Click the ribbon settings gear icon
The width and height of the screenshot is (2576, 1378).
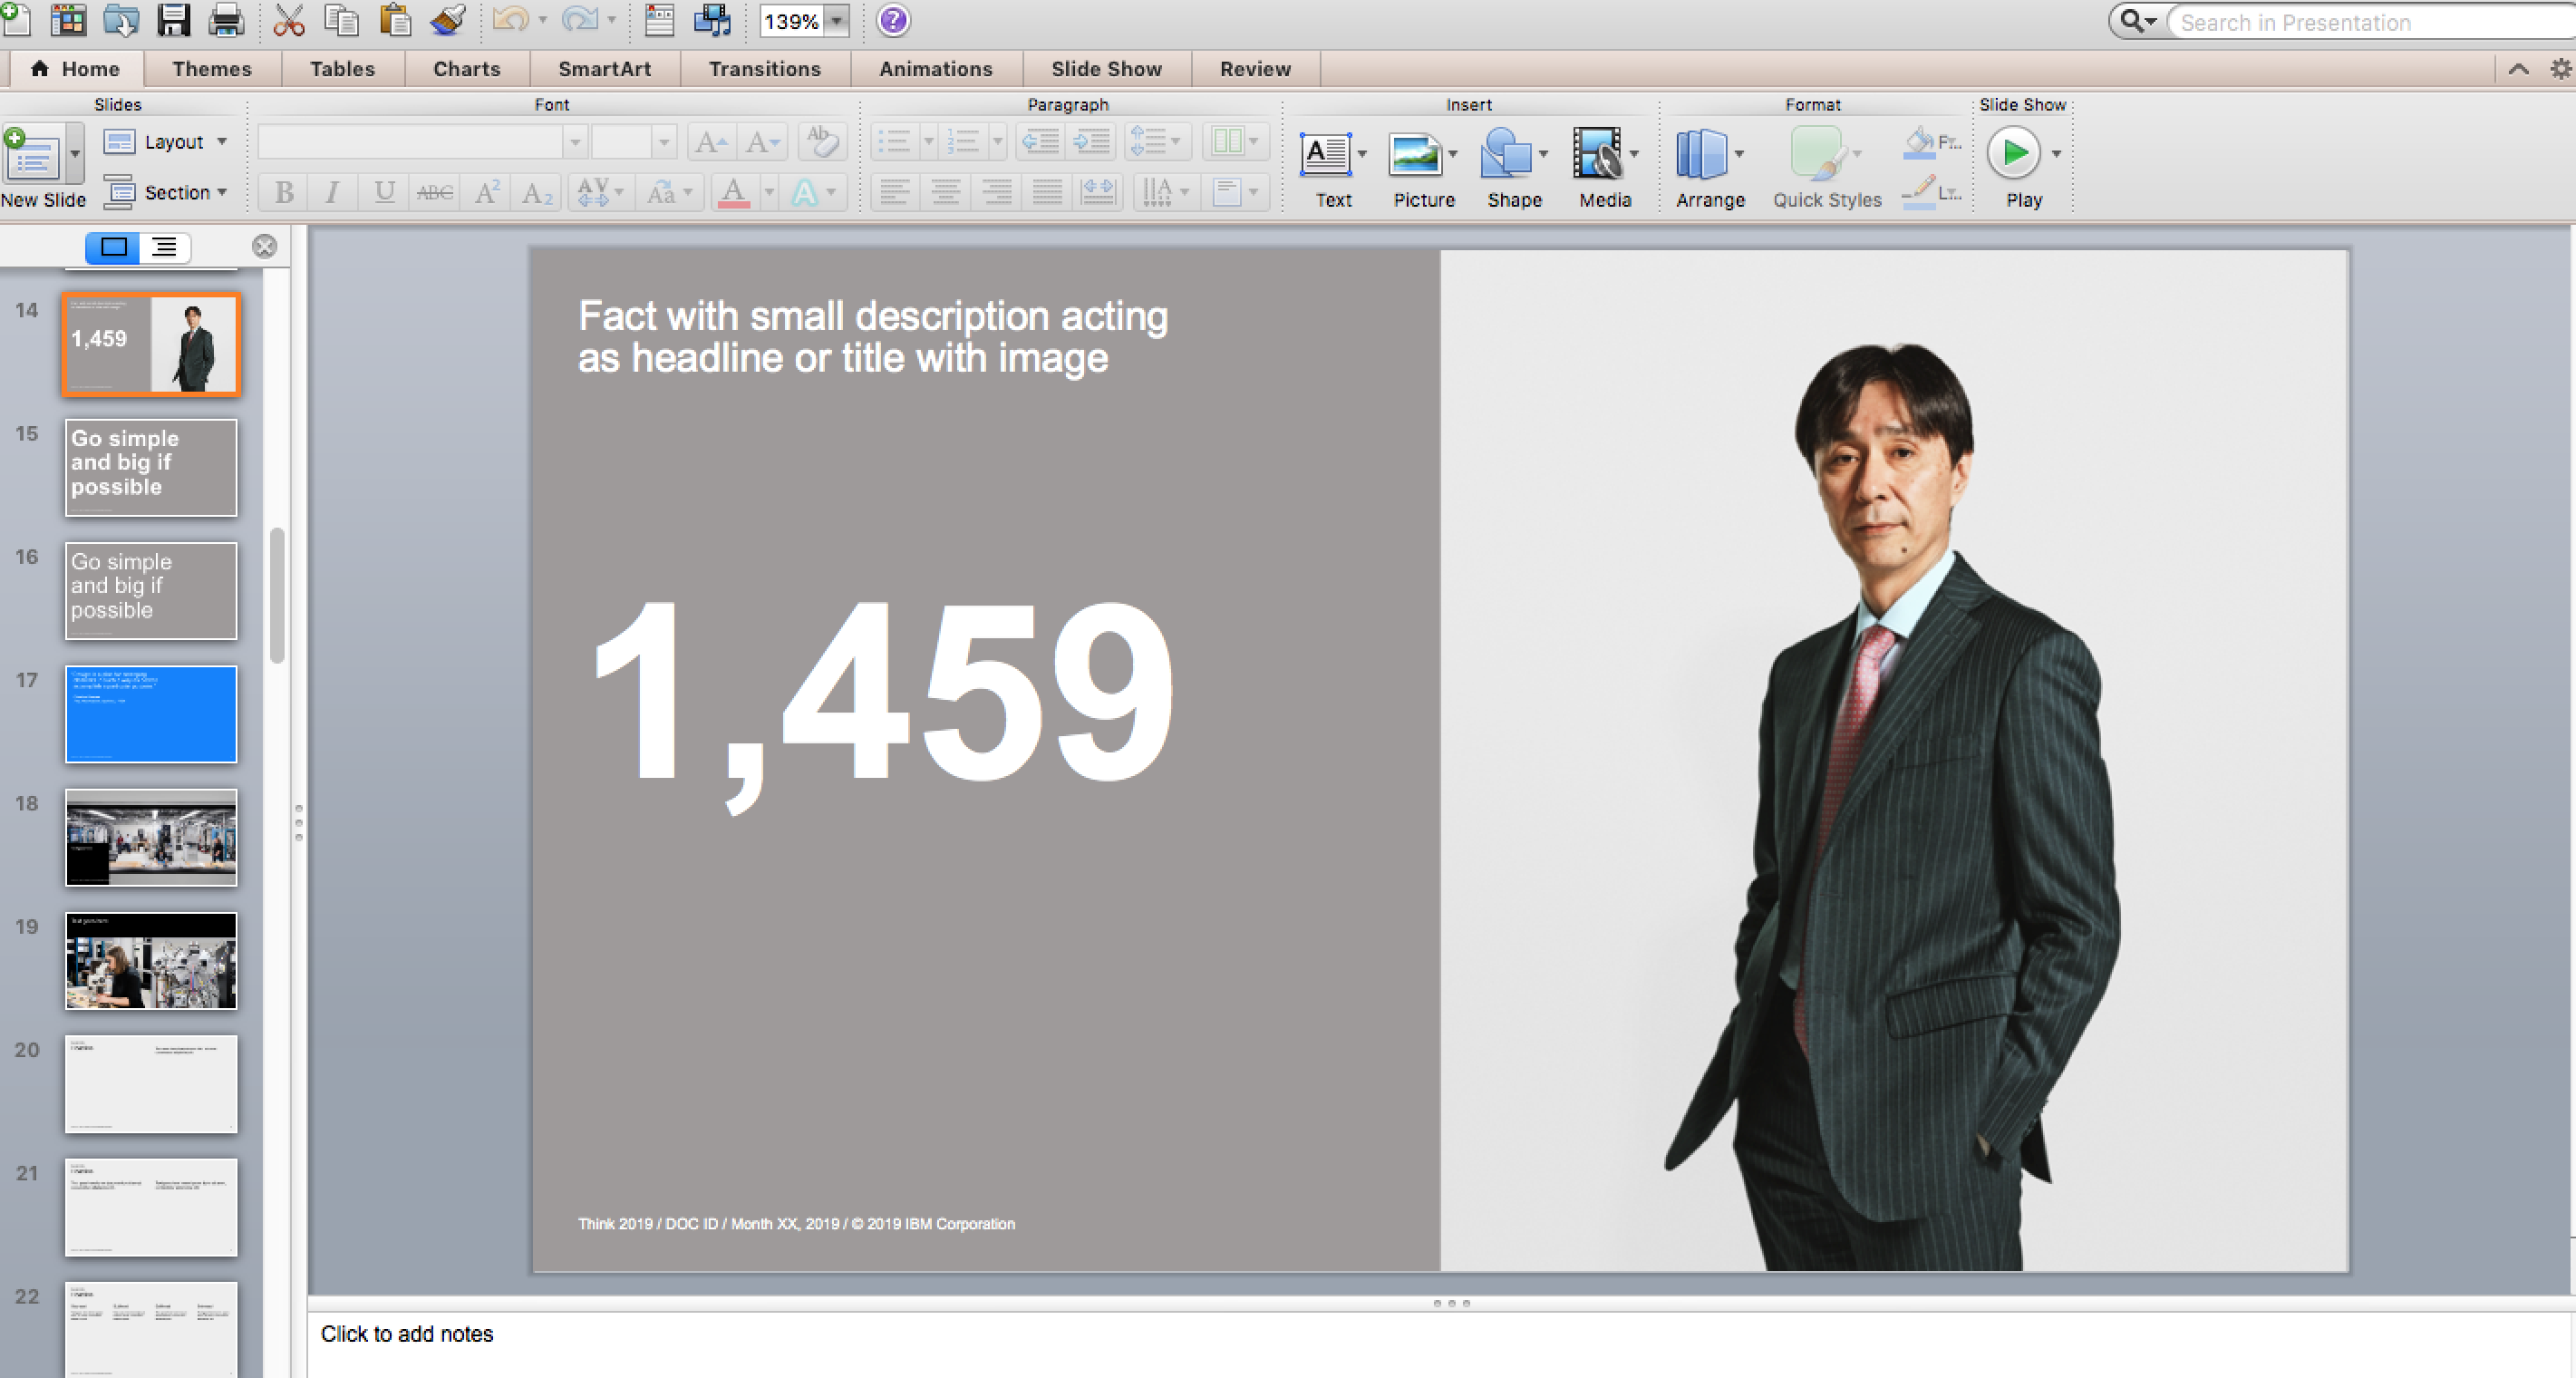tap(2560, 69)
